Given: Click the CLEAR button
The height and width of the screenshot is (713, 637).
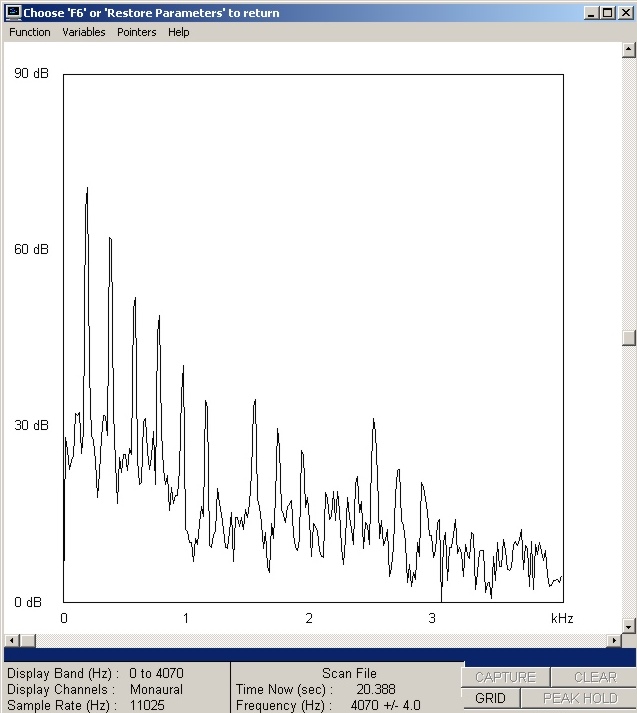Looking at the screenshot, I should [x=595, y=677].
